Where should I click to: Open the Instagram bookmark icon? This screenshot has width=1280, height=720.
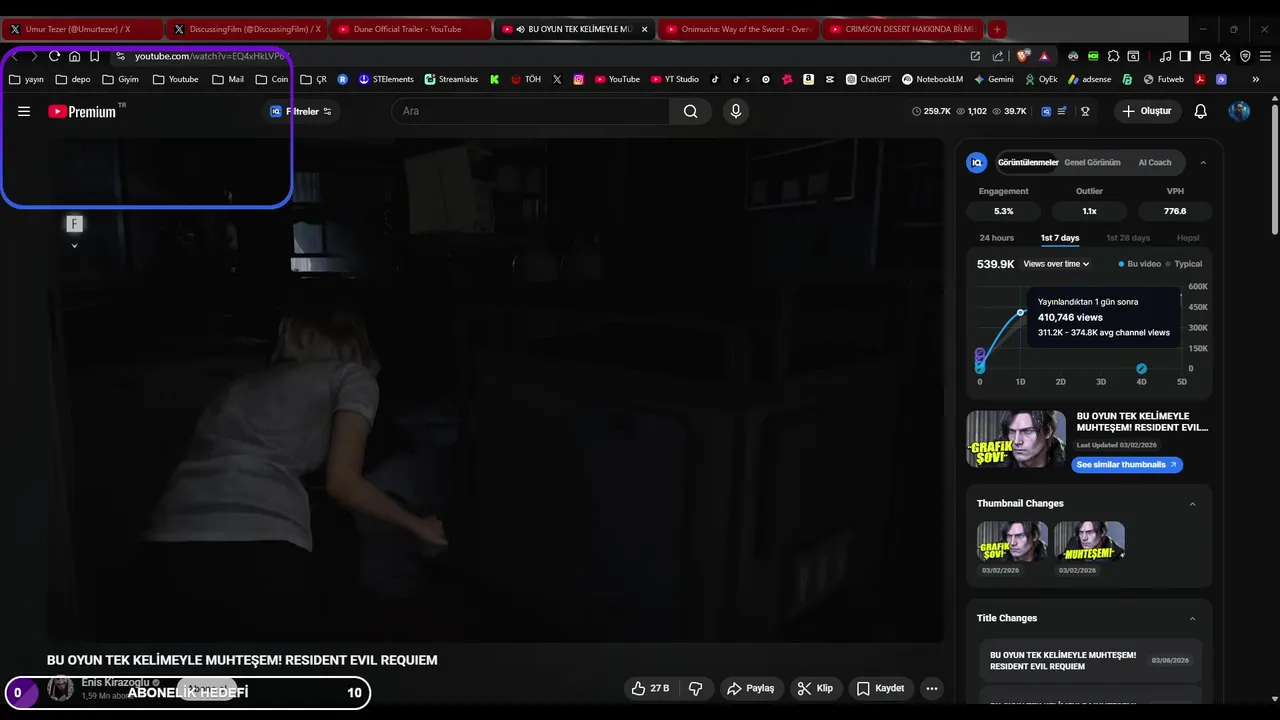(578, 79)
